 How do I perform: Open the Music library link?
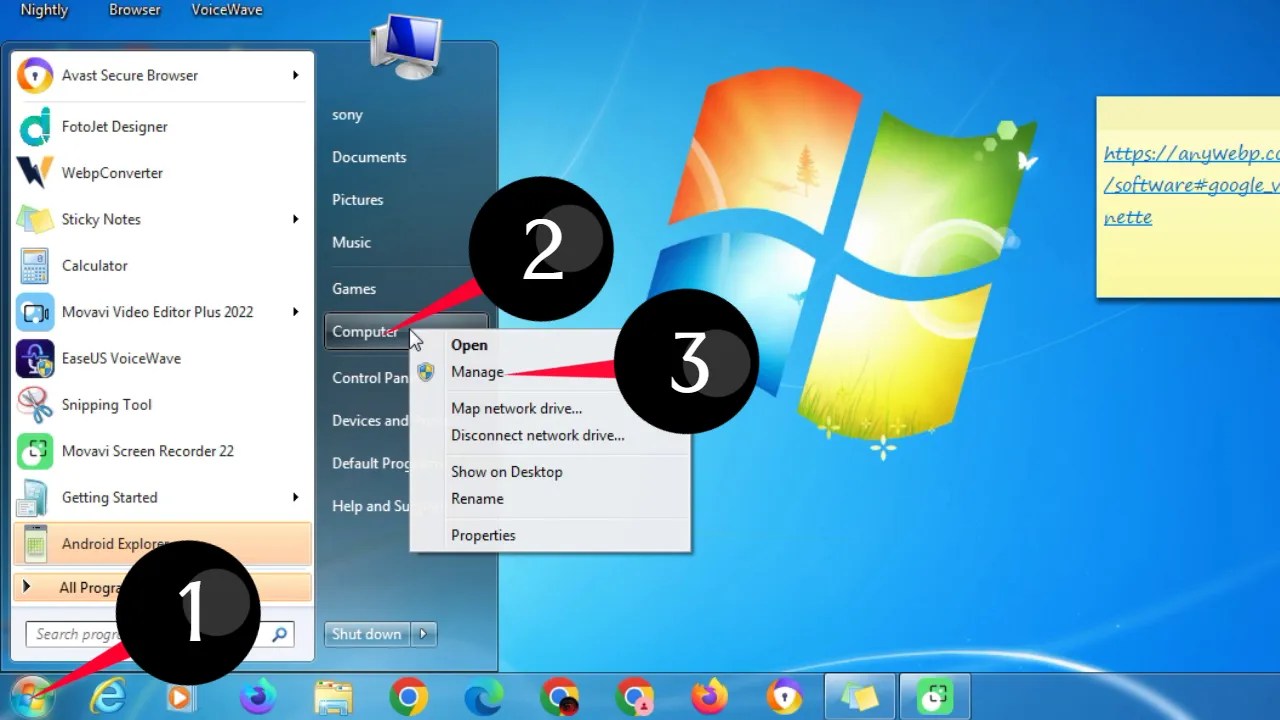351,242
